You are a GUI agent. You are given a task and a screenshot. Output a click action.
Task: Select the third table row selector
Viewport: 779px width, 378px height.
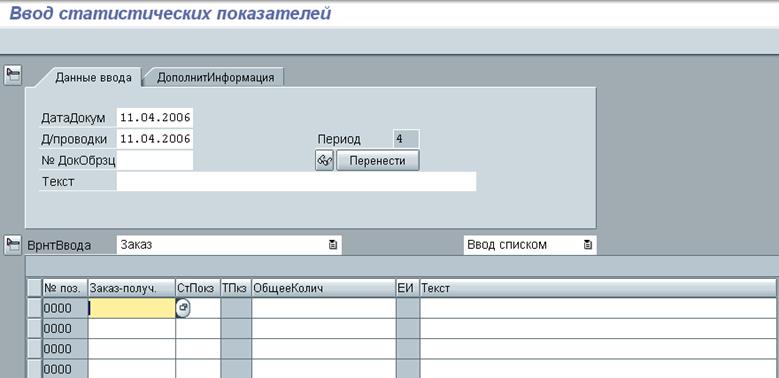35,349
